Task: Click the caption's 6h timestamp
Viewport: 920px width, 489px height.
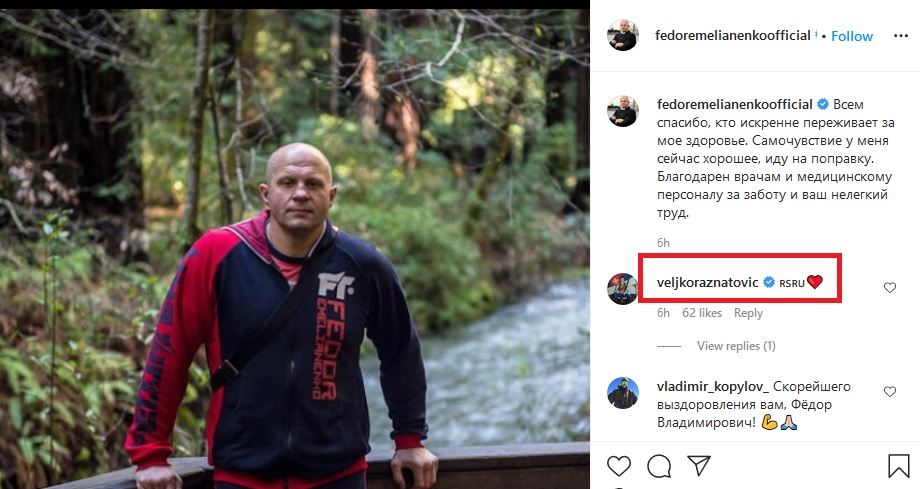Action: click(x=663, y=243)
